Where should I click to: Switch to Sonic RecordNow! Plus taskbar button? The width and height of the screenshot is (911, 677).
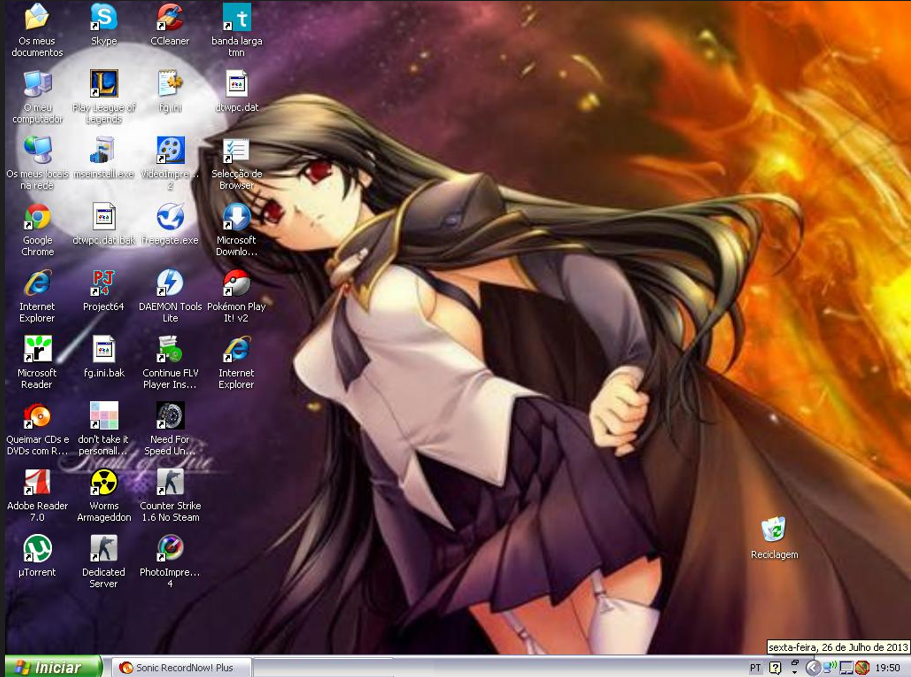pos(183,668)
